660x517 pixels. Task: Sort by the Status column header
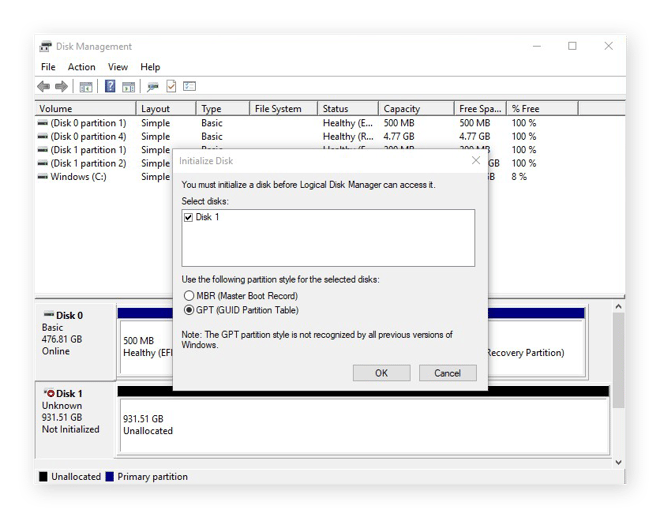(348, 109)
